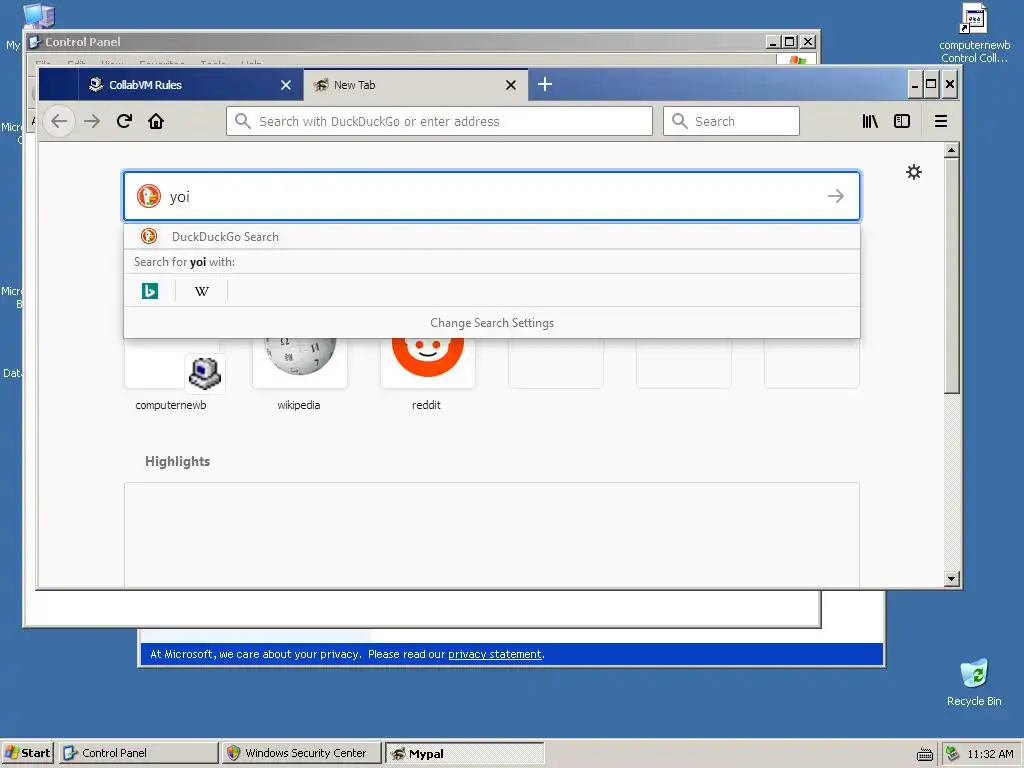The height and width of the screenshot is (768, 1024).
Task: Open new tab customization gear
Action: point(914,172)
